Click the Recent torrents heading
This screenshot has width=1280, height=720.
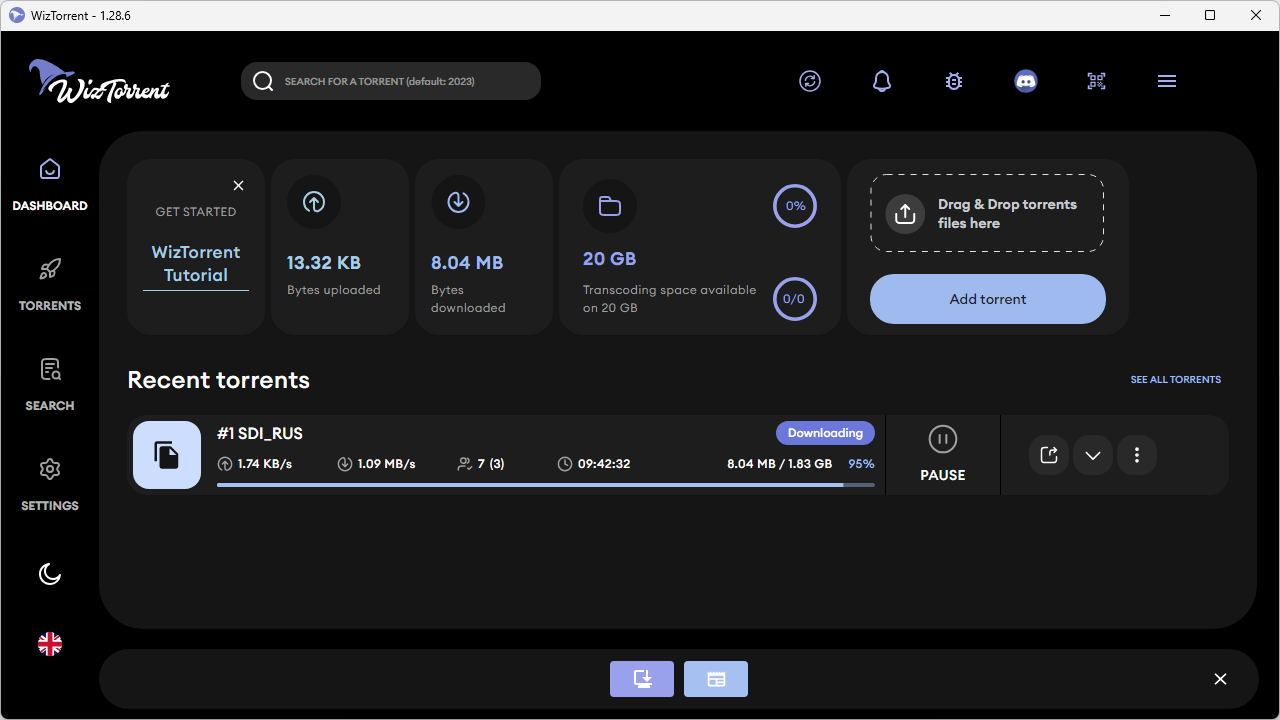click(219, 380)
